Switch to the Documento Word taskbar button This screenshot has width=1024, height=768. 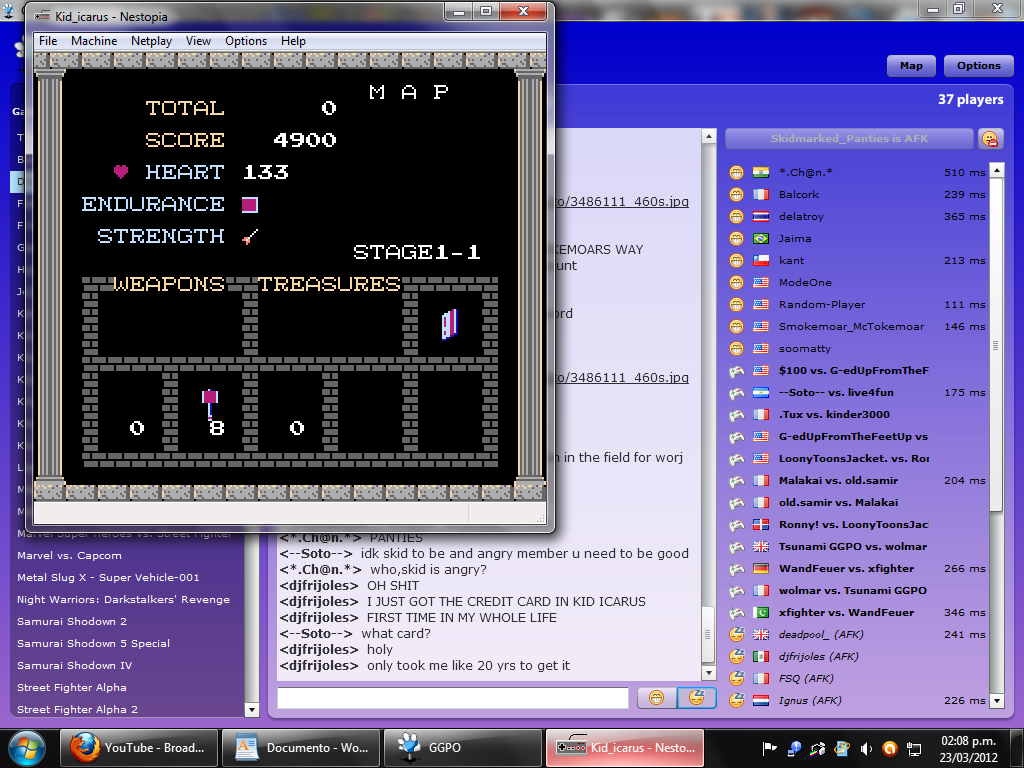[300, 748]
